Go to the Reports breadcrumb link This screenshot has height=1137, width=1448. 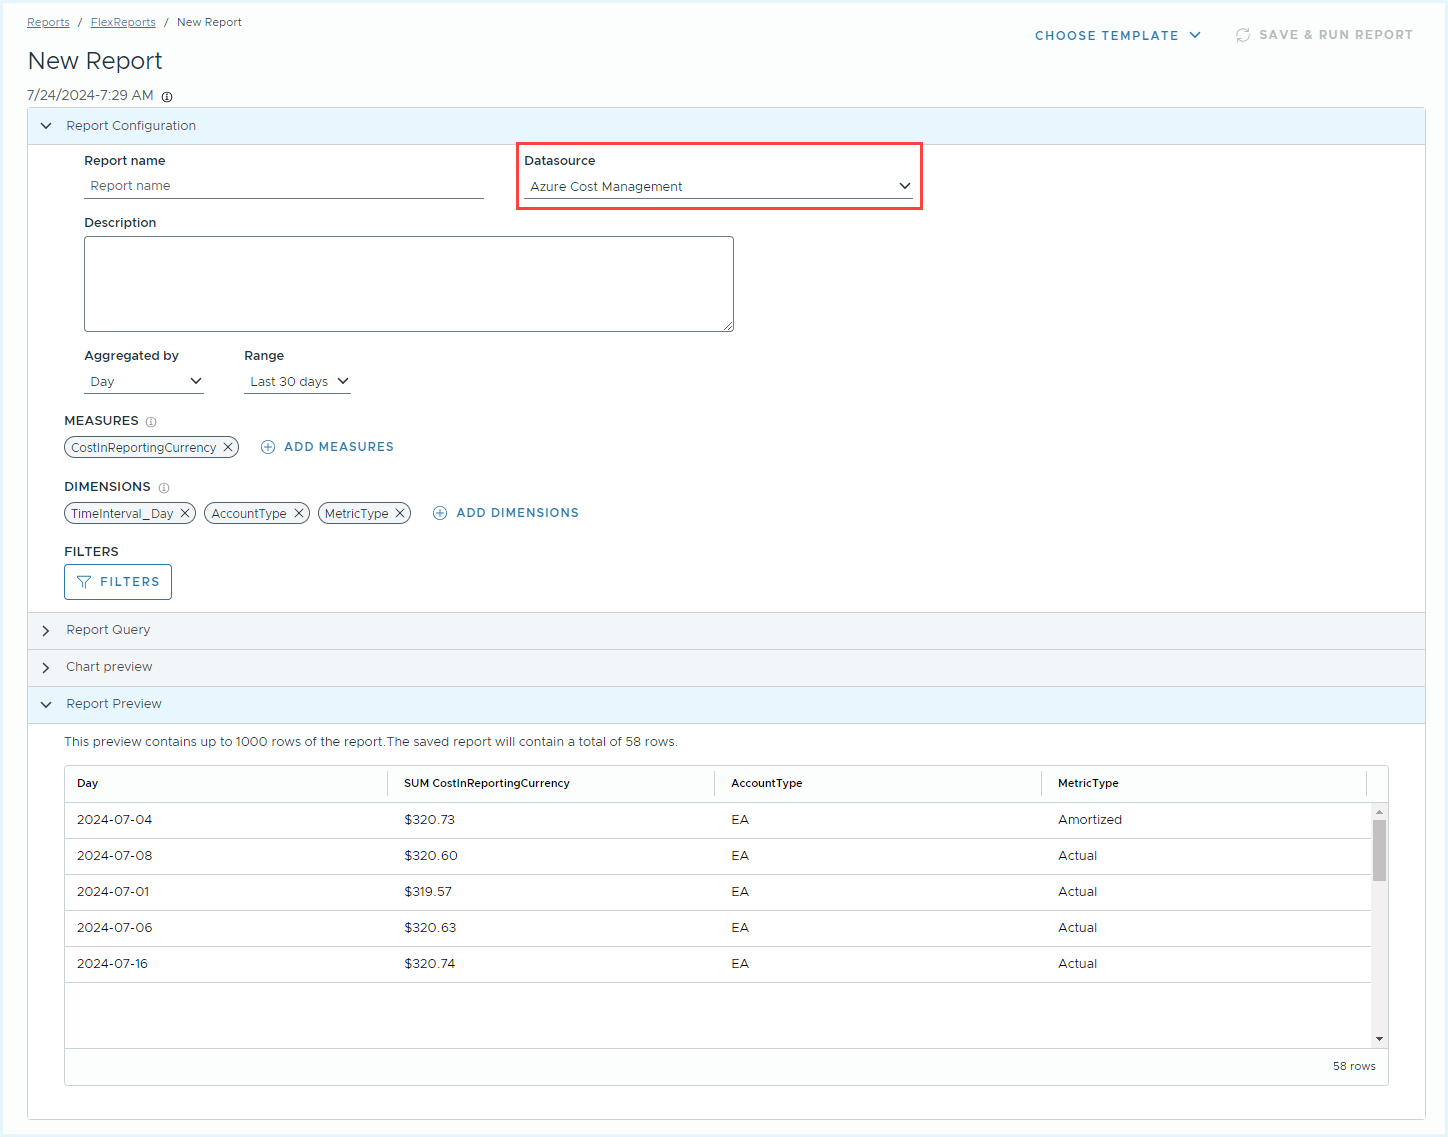click(48, 22)
